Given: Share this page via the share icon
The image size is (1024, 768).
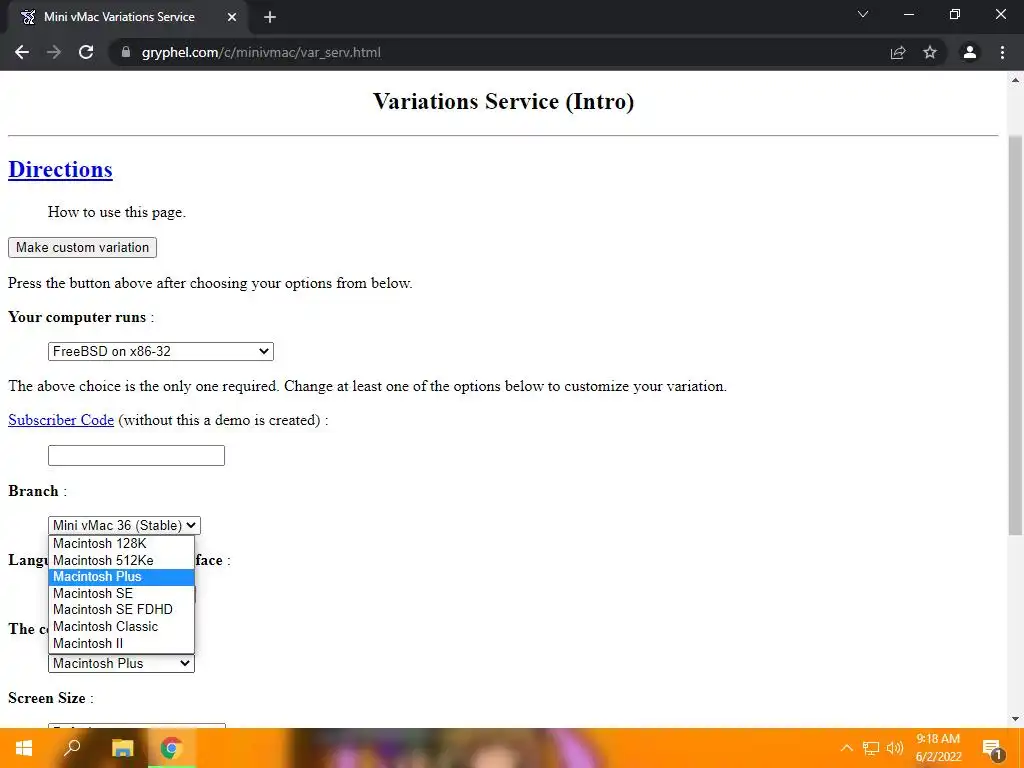Looking at the screenshot, I should coord(898,52).
